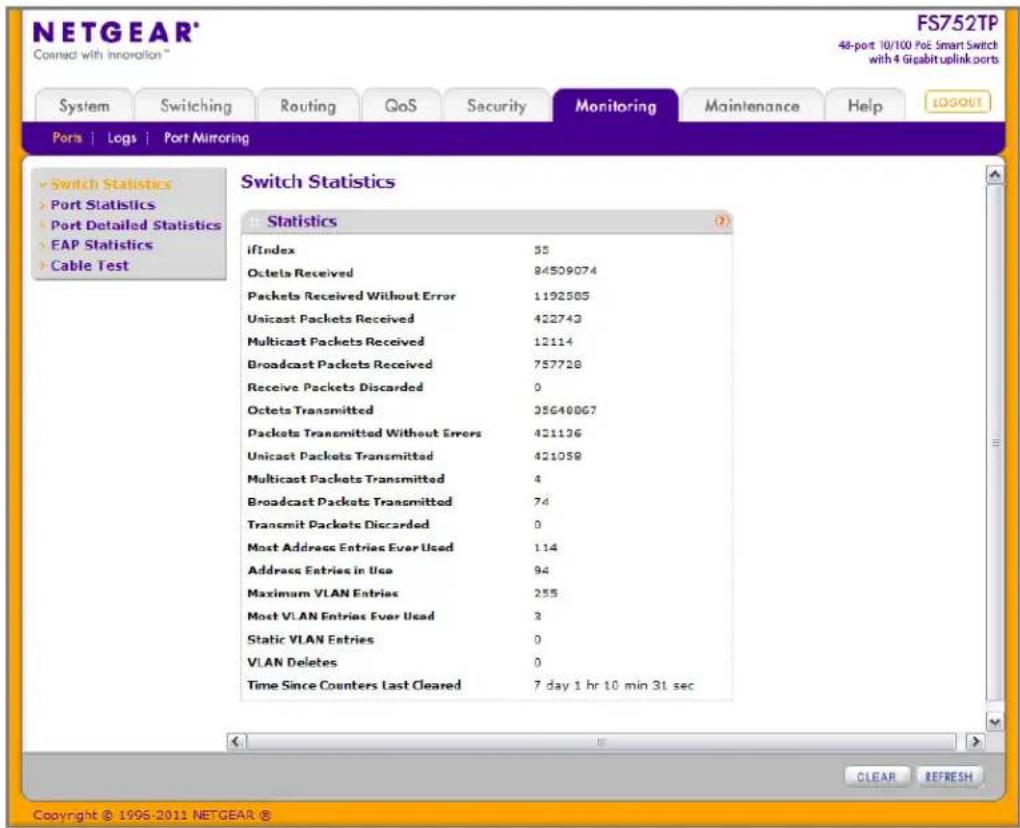The image size is (1020, 828).
Task: Open Port Statistics in sidebar
Action: 103,205
